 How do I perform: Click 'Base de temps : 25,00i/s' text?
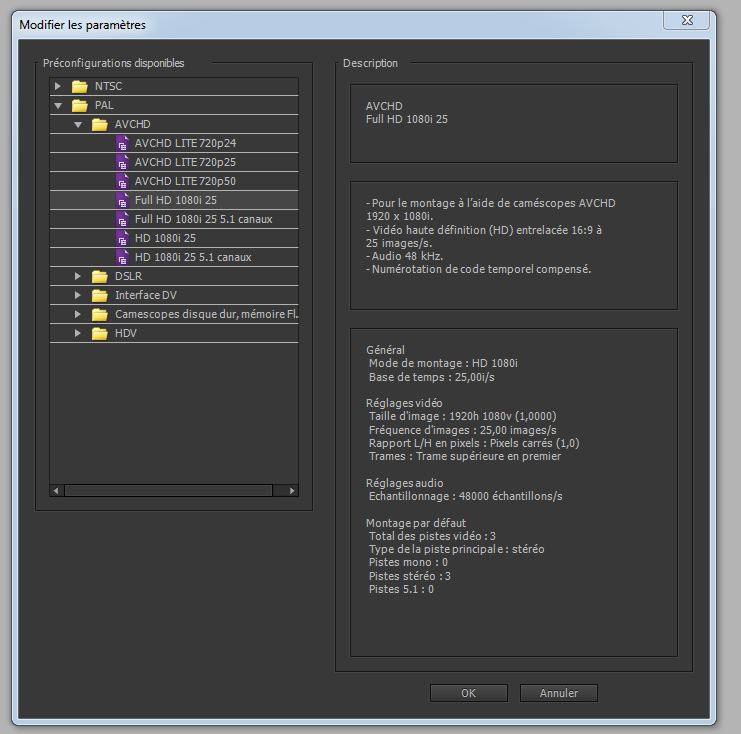tap(431, 377)
